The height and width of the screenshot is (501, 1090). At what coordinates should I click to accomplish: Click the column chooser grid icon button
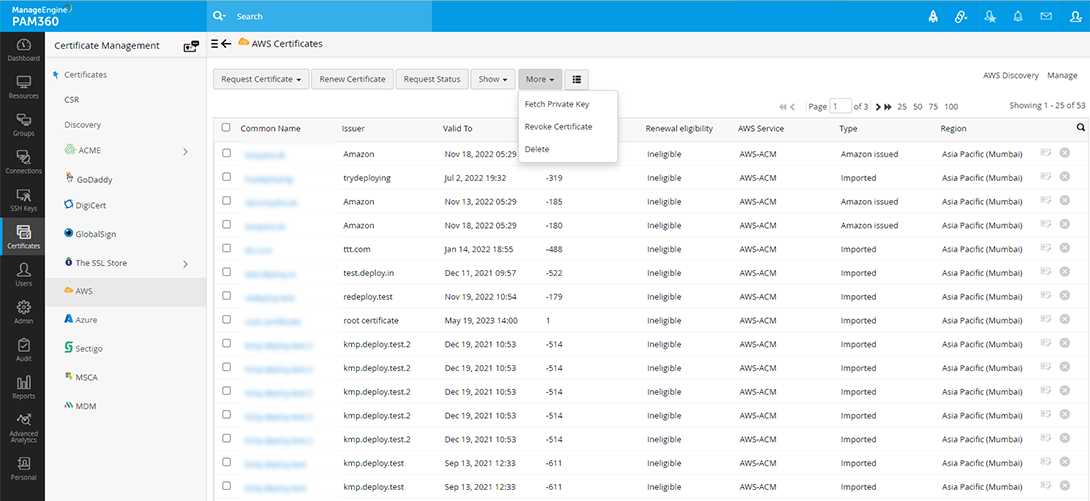point(577,79)
